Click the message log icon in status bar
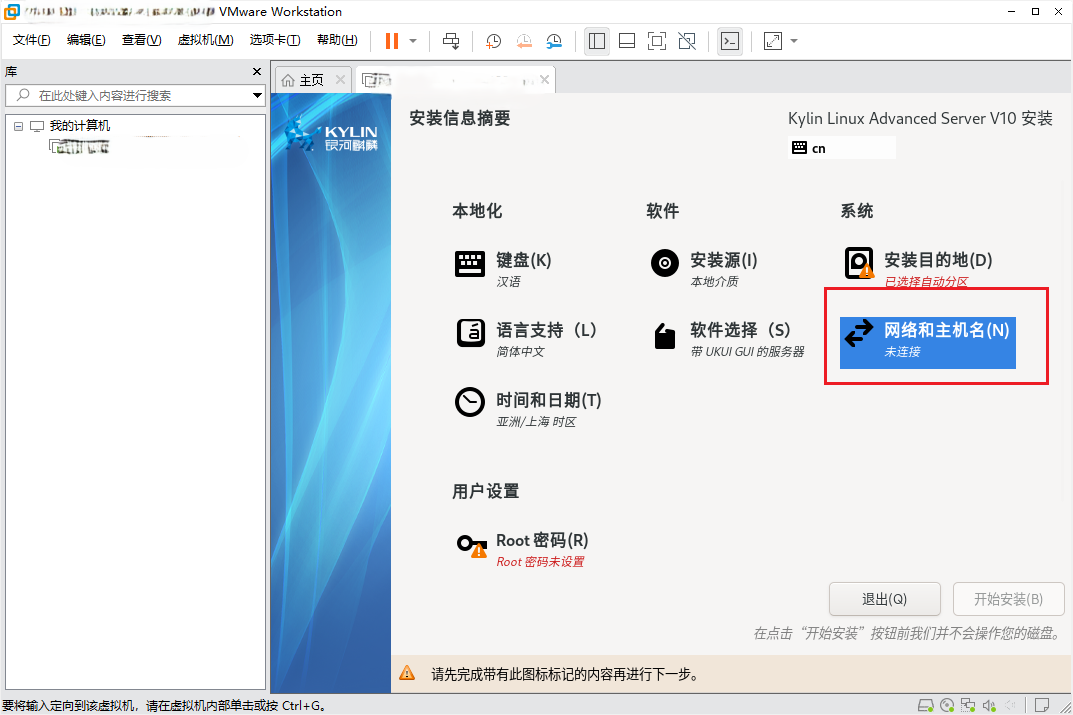 click(1042, 705)
